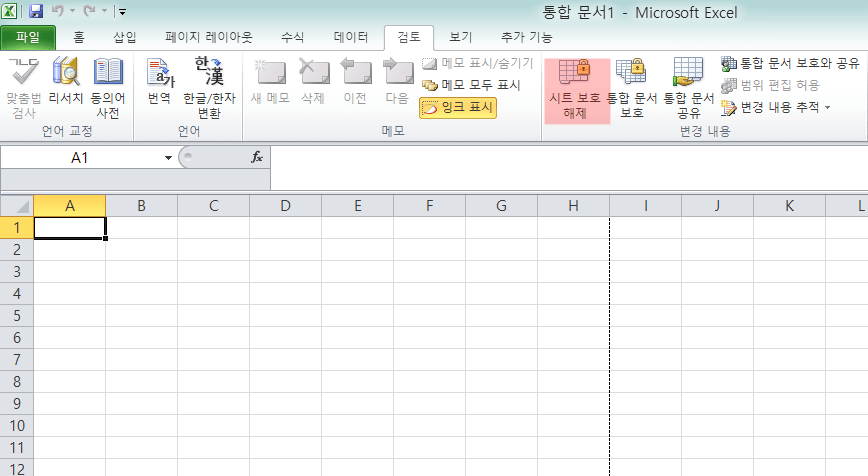
Task: Customize the quick access toolbar dropdown
Action: 122,11
